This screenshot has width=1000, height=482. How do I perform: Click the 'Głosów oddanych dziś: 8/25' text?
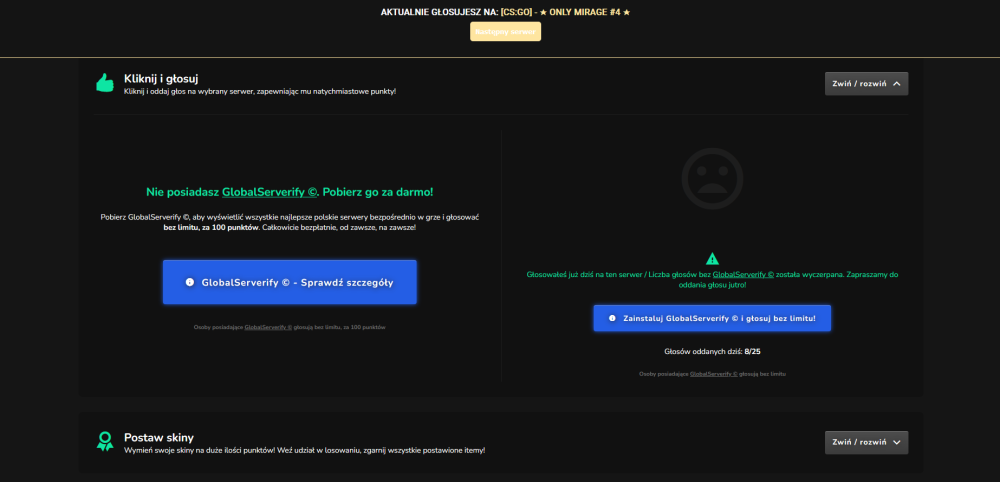click(x=712, y=351)
